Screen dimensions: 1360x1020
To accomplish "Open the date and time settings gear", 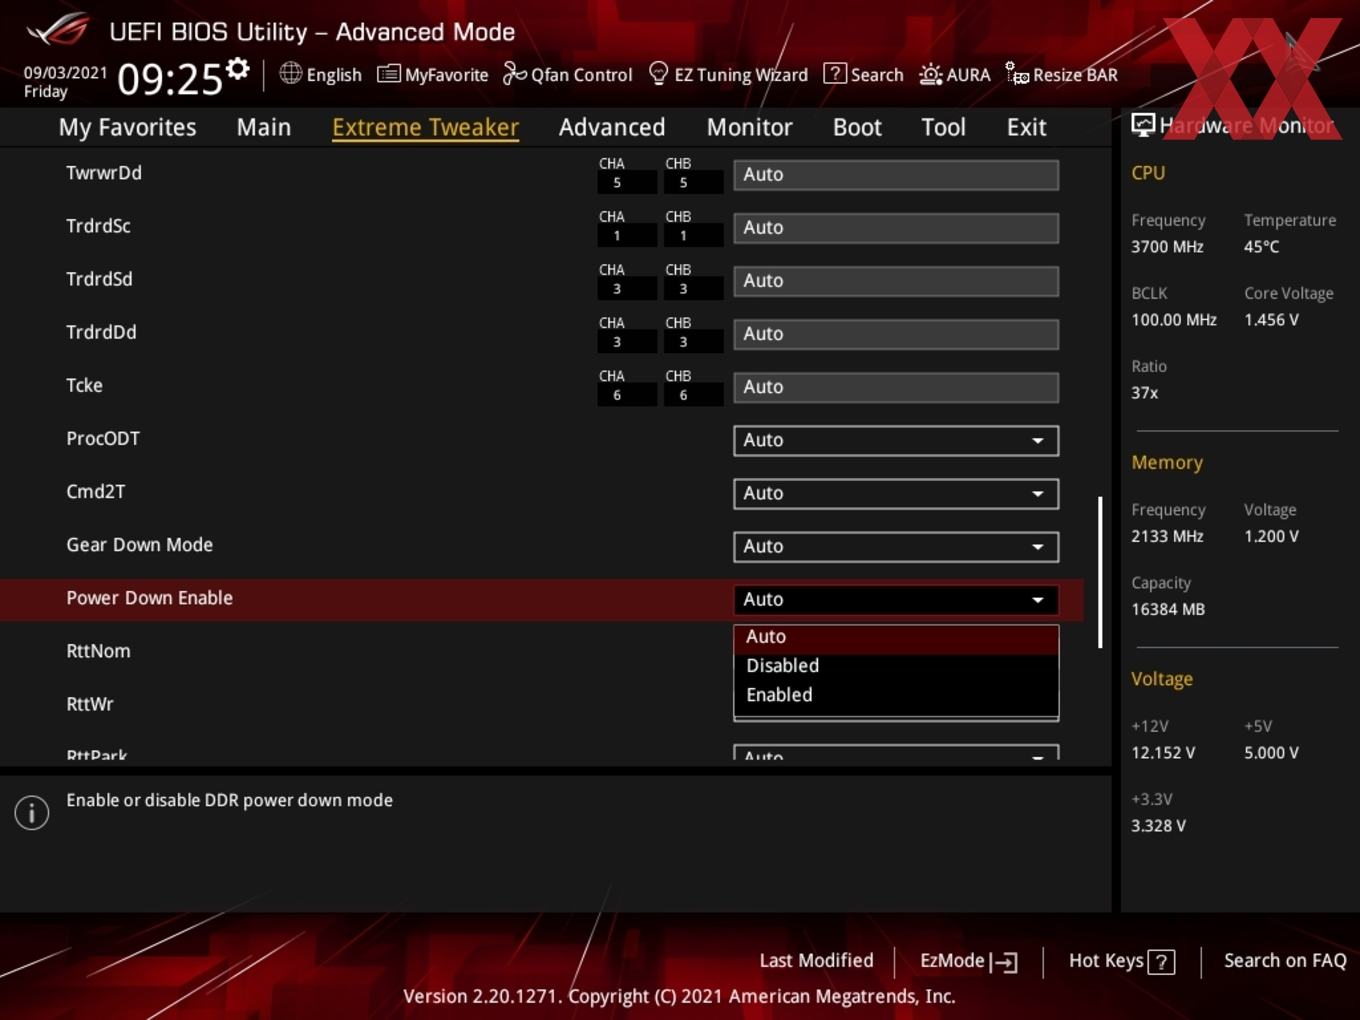I will [237, 69].
